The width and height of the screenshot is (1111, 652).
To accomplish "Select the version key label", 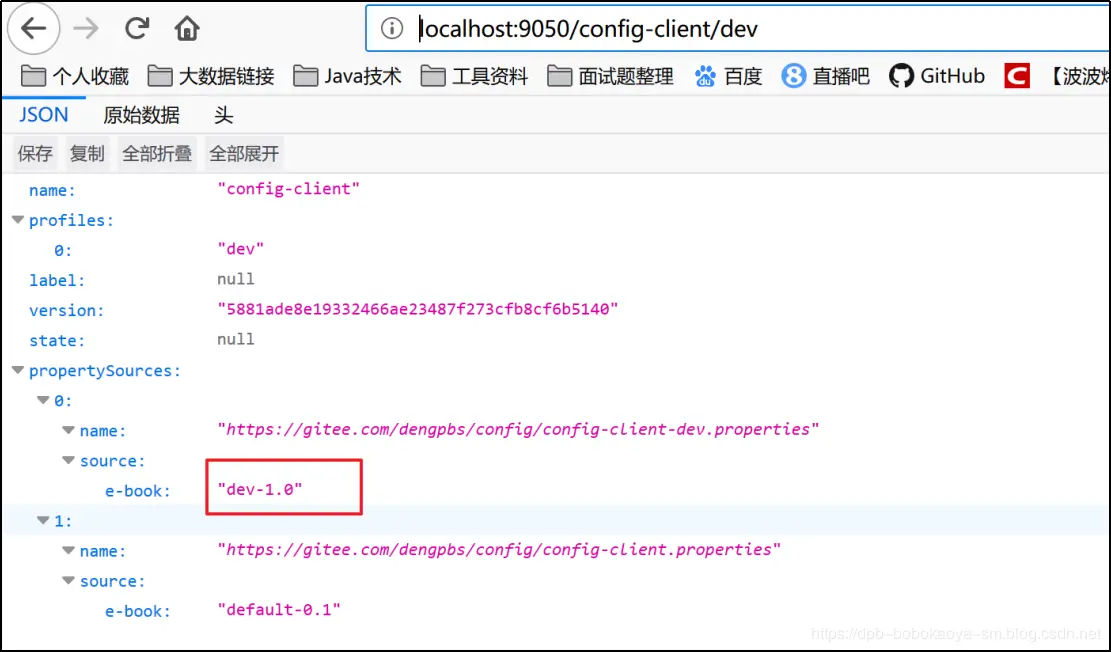I will [67, 311].
